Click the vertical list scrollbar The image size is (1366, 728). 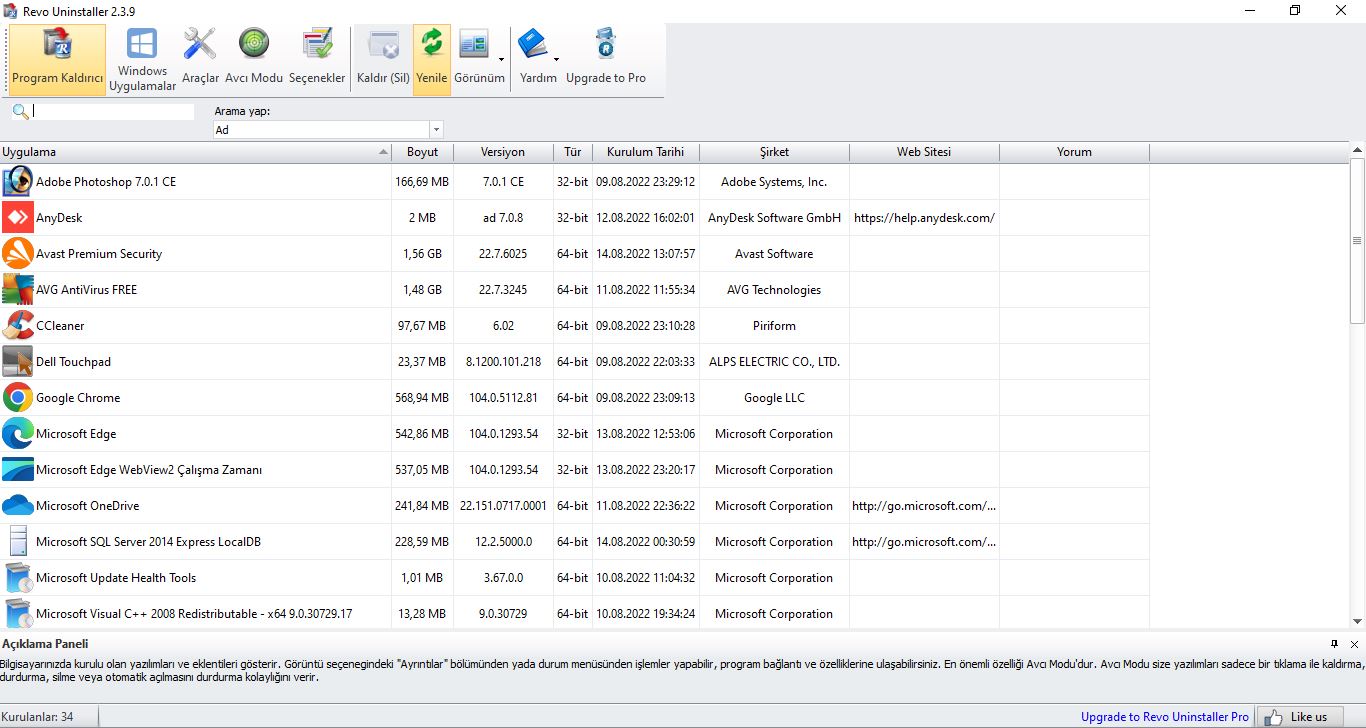tap(1357, 240)
